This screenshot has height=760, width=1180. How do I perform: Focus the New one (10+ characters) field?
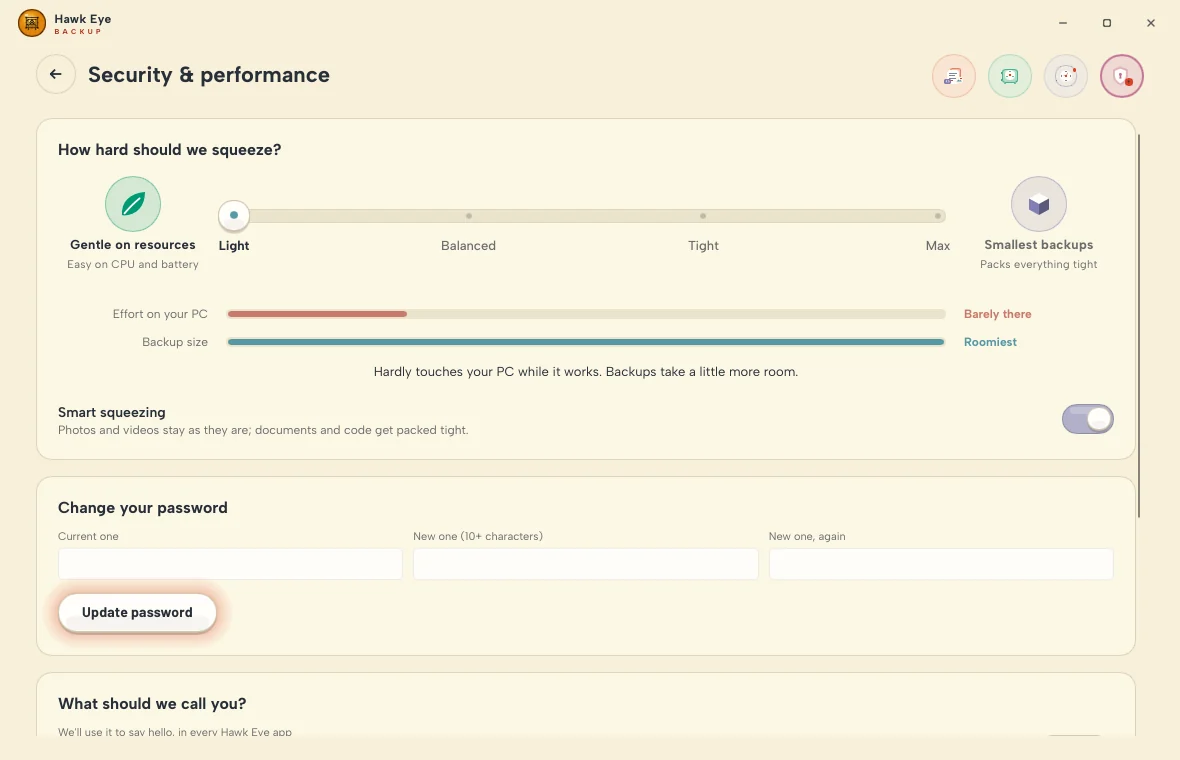[x=585, y=564]
